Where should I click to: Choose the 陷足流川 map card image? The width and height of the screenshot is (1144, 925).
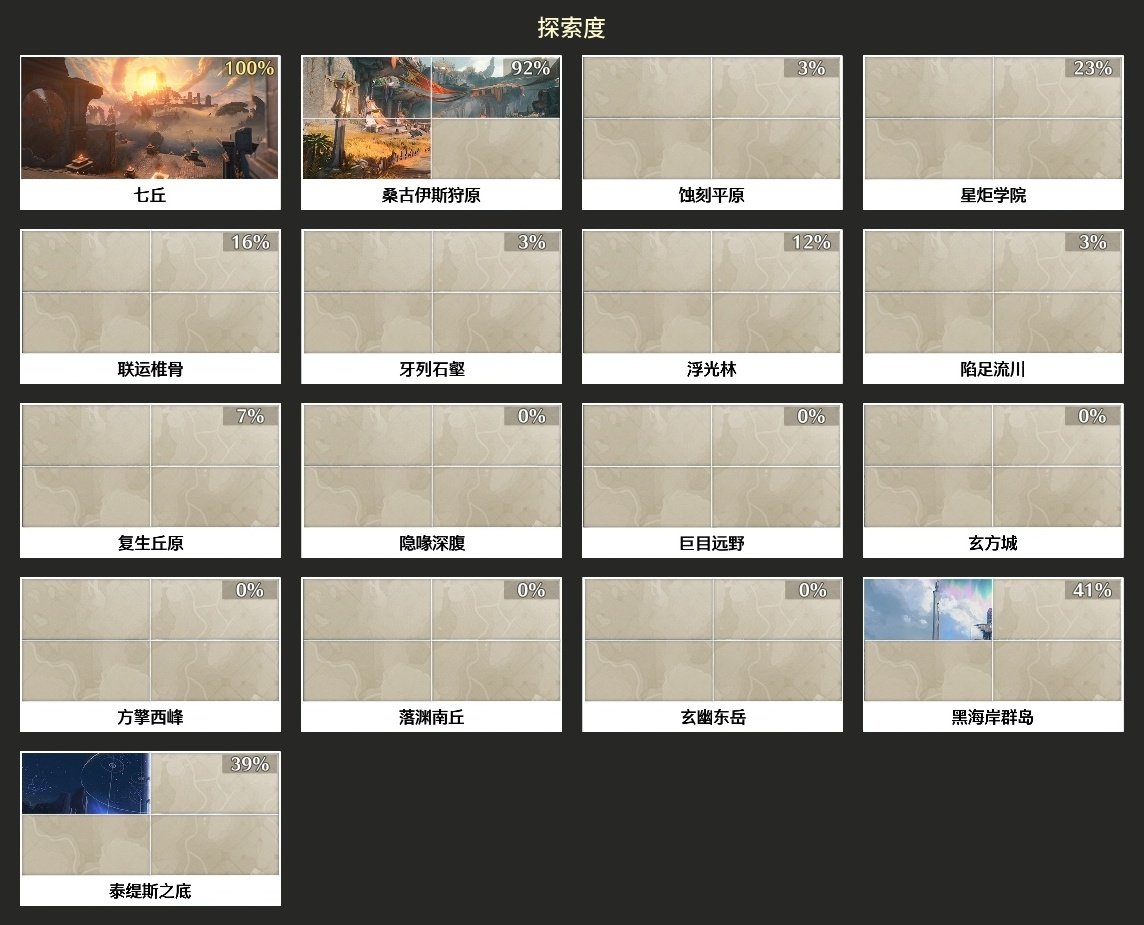point(993,292)
